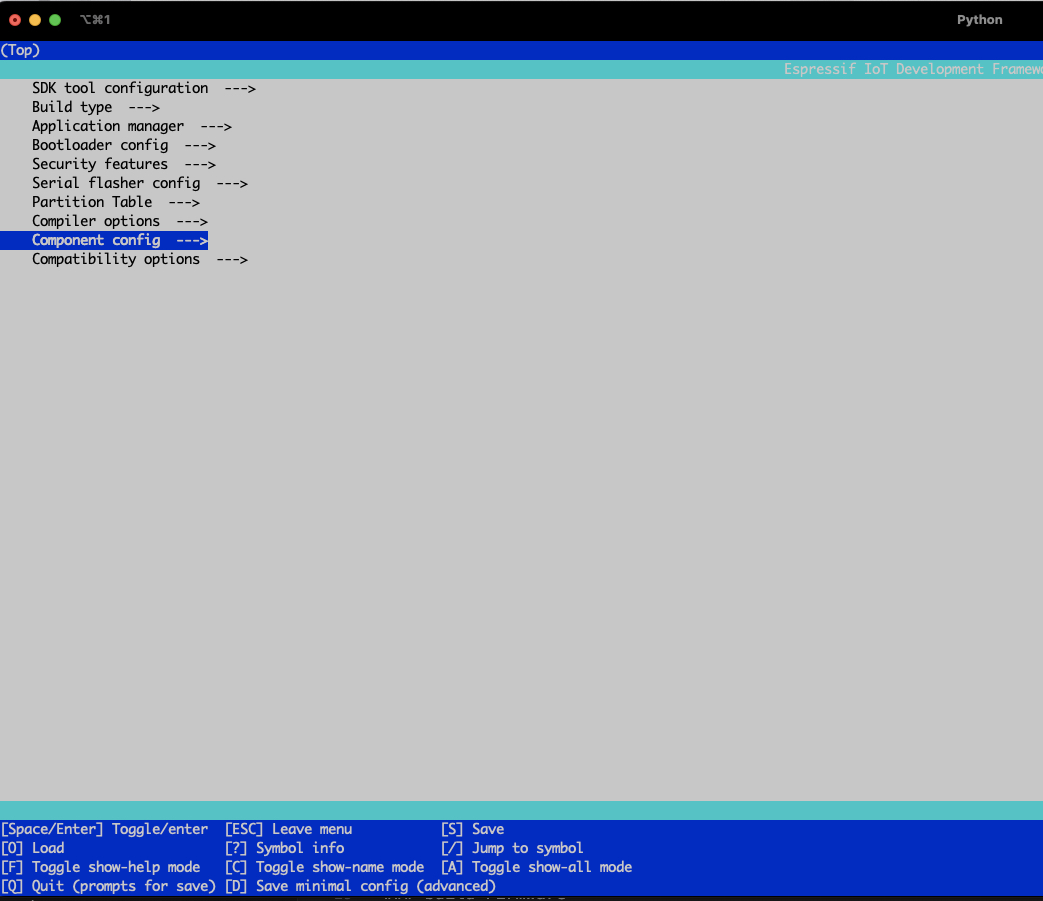
Task: Click the [C] Toggle show-name mode hint
Action: coord(325,867)
